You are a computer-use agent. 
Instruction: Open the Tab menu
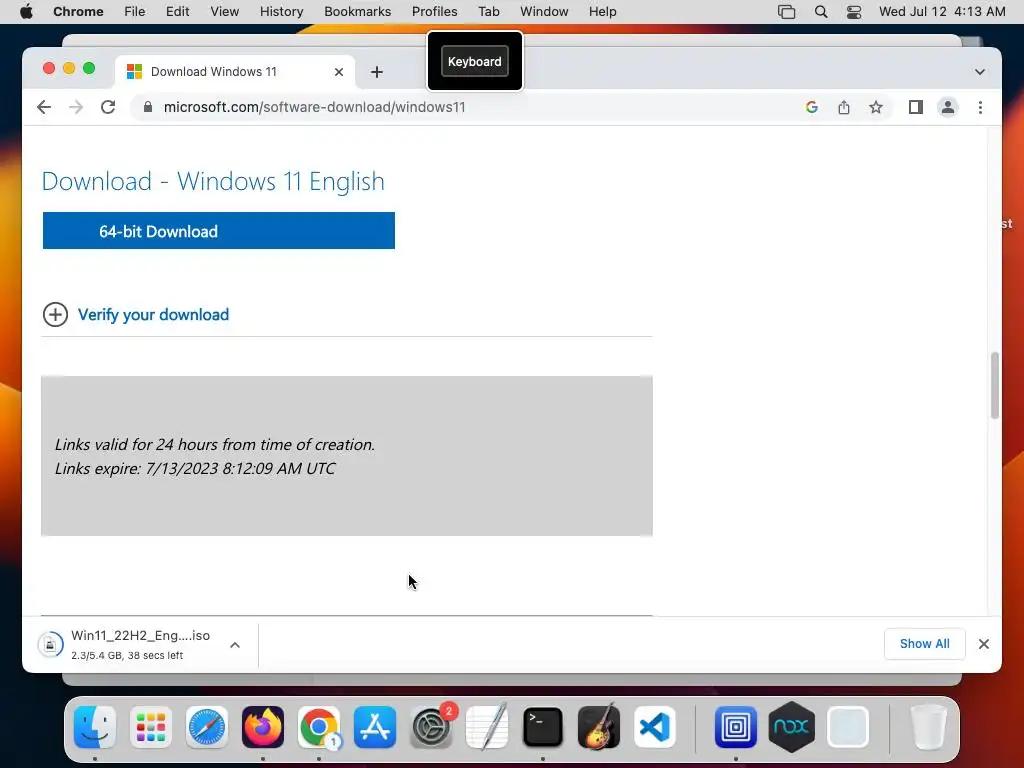[x=488, y=12]
